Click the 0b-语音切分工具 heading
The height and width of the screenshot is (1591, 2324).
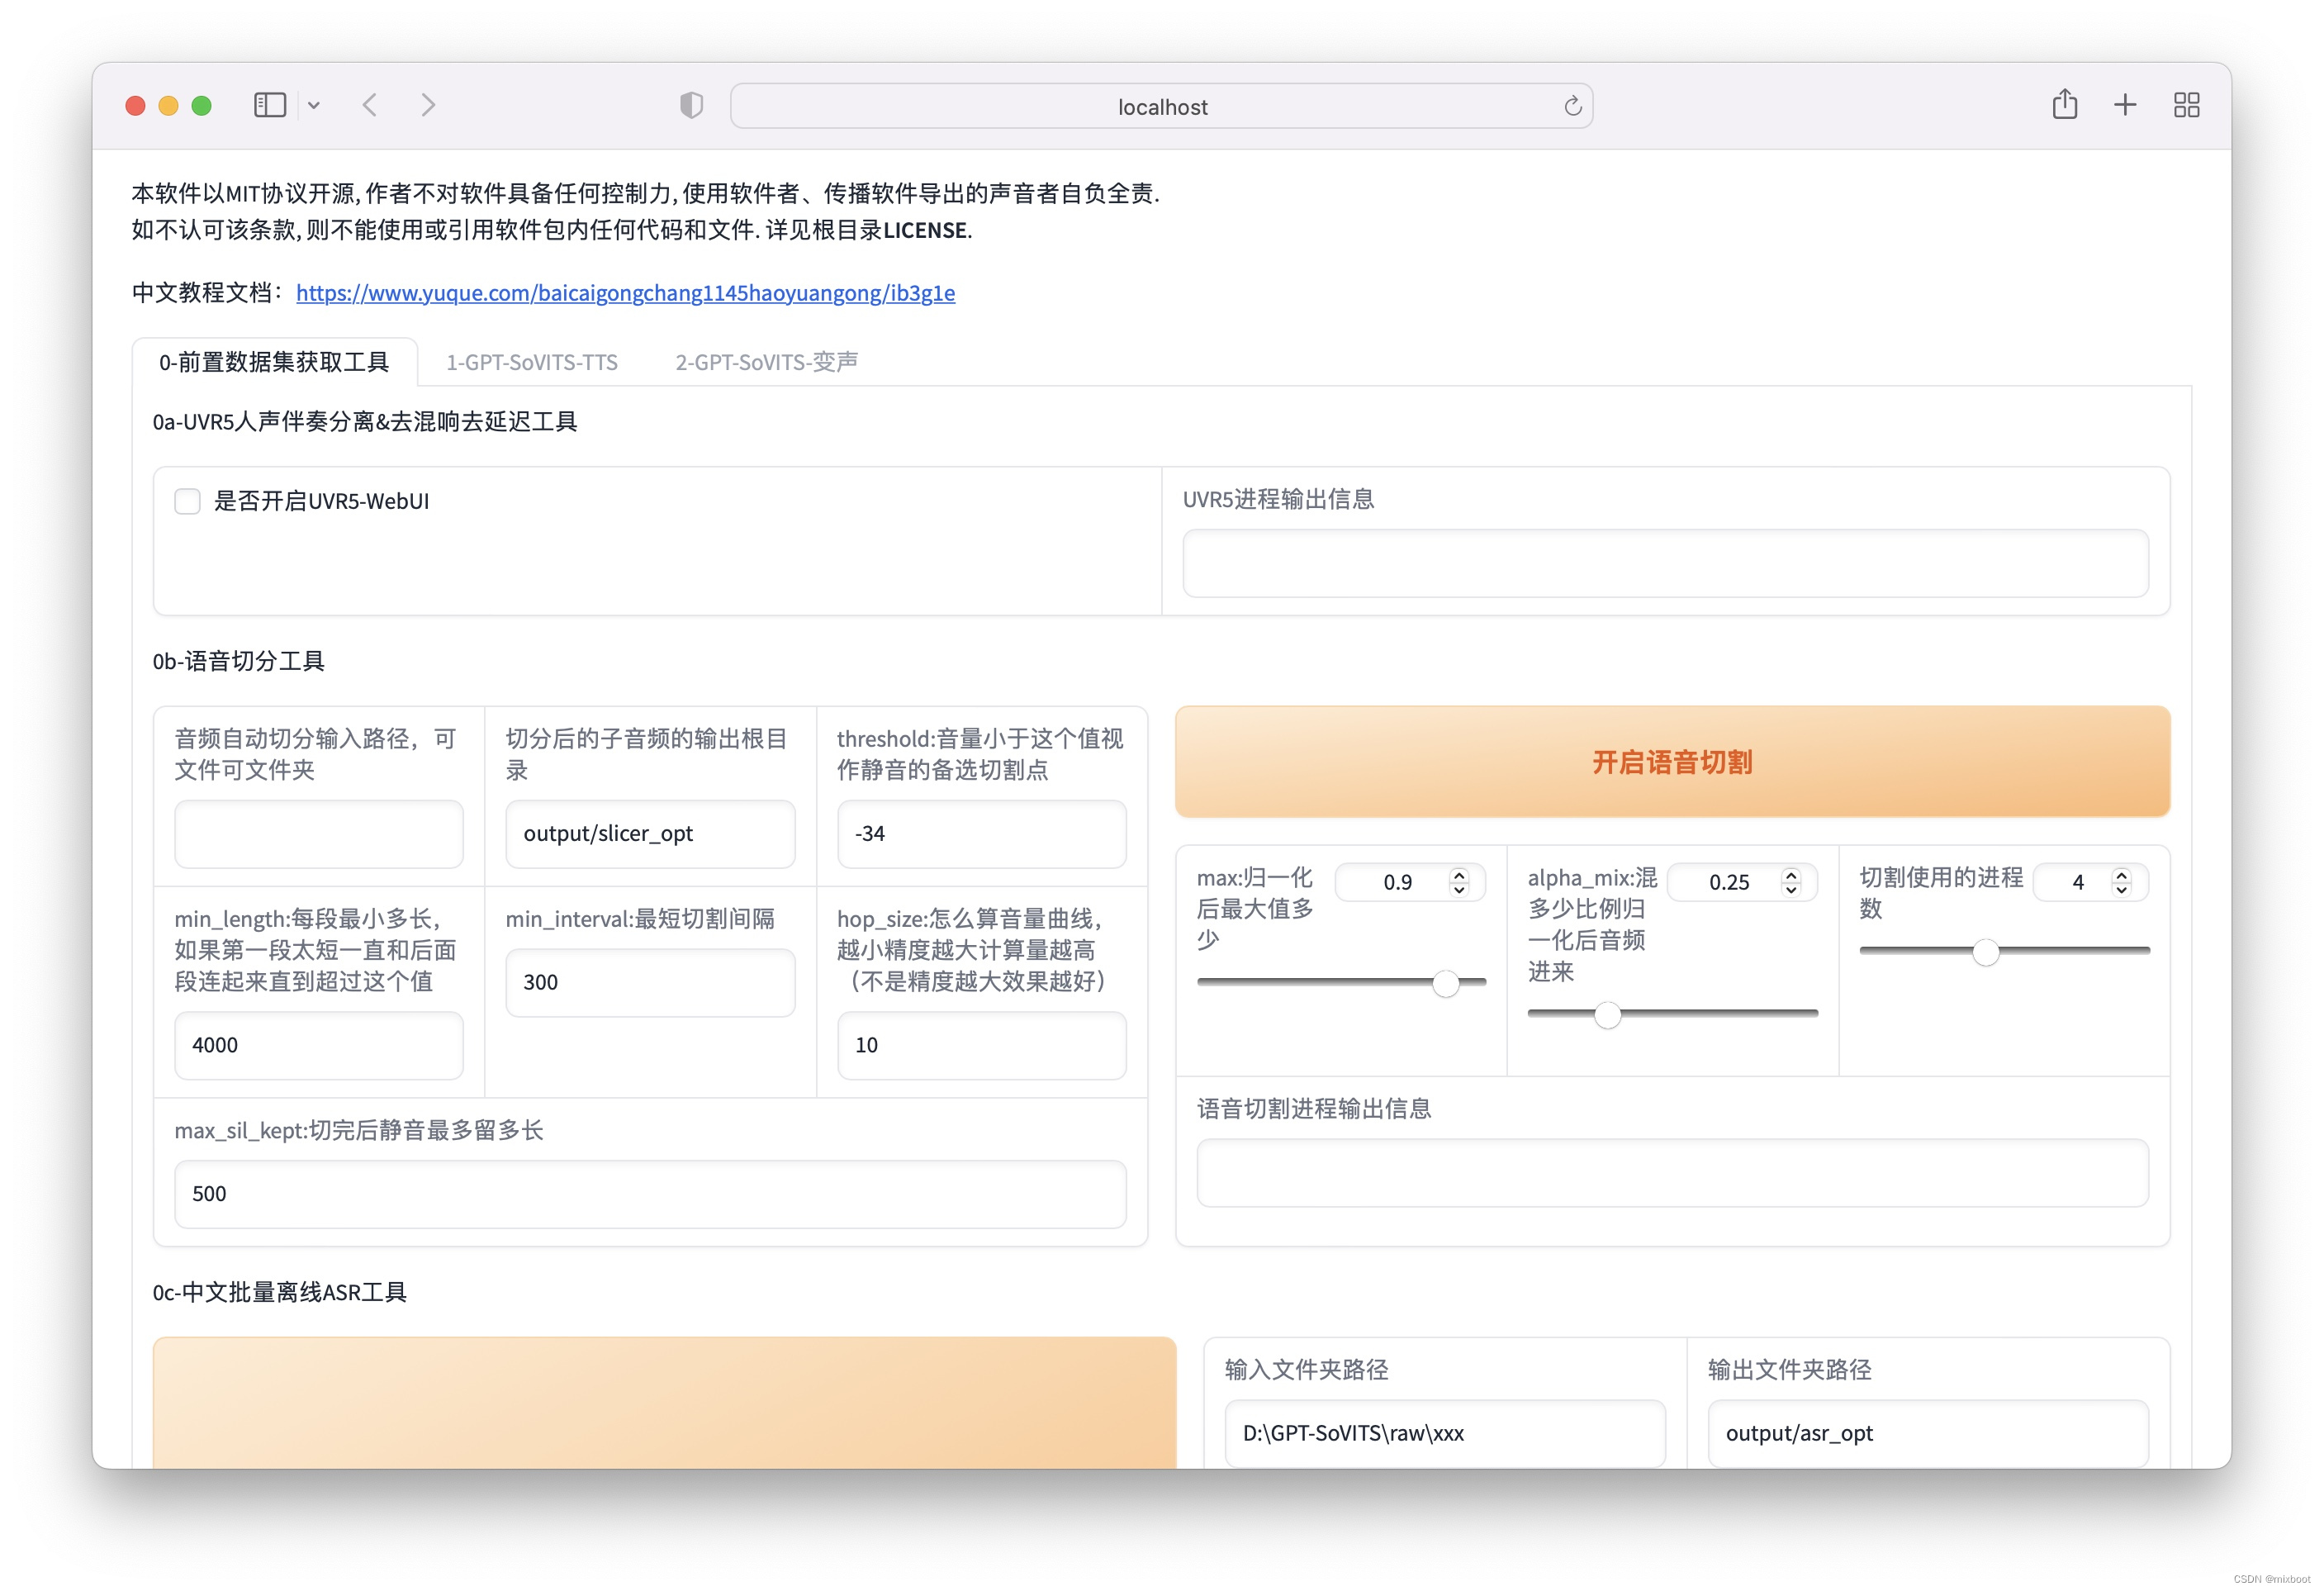pos(239,661)
